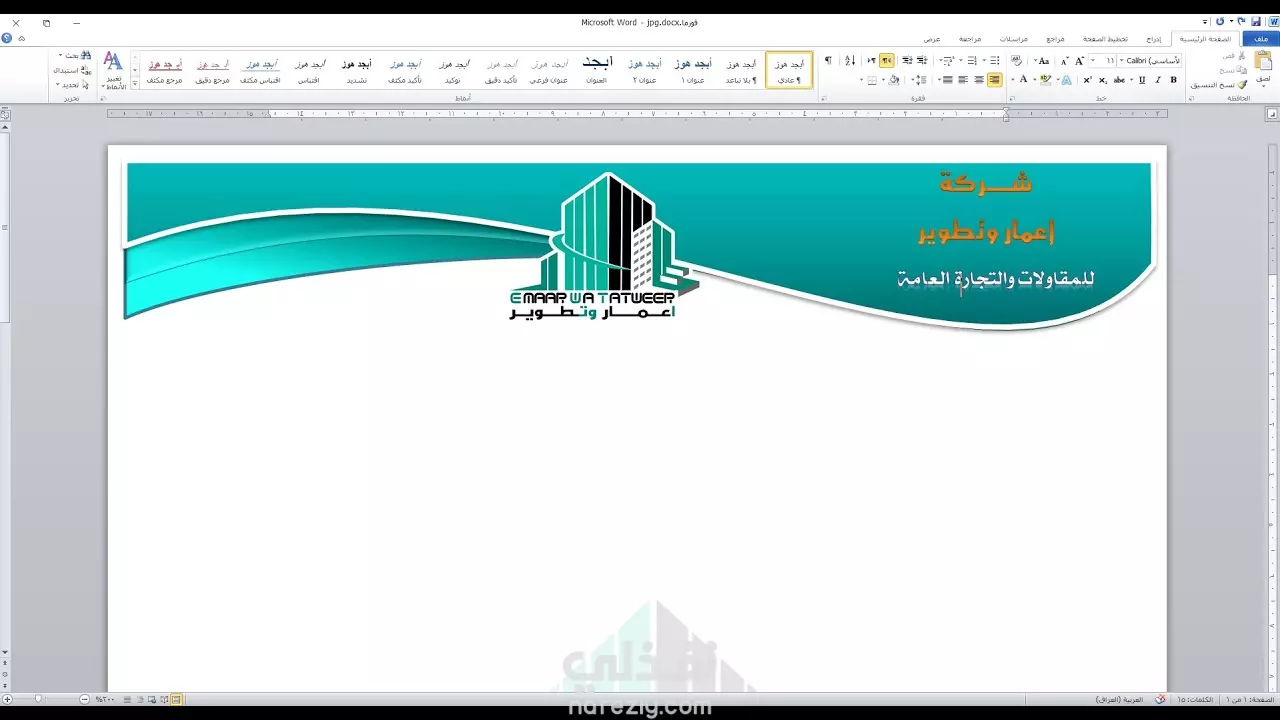Click the font color A button

[1023, 80]
